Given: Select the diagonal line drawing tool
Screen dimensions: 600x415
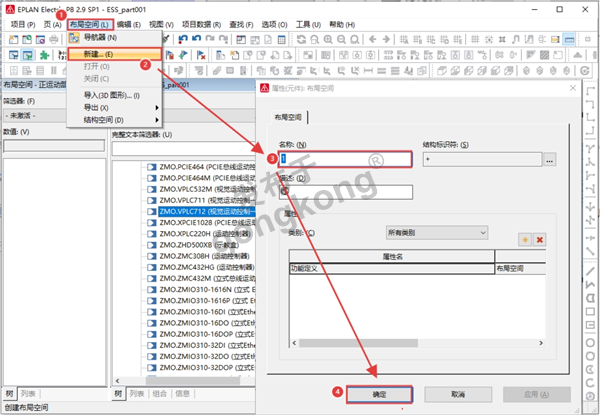Looking at the screenshot, I should point(590,271).
